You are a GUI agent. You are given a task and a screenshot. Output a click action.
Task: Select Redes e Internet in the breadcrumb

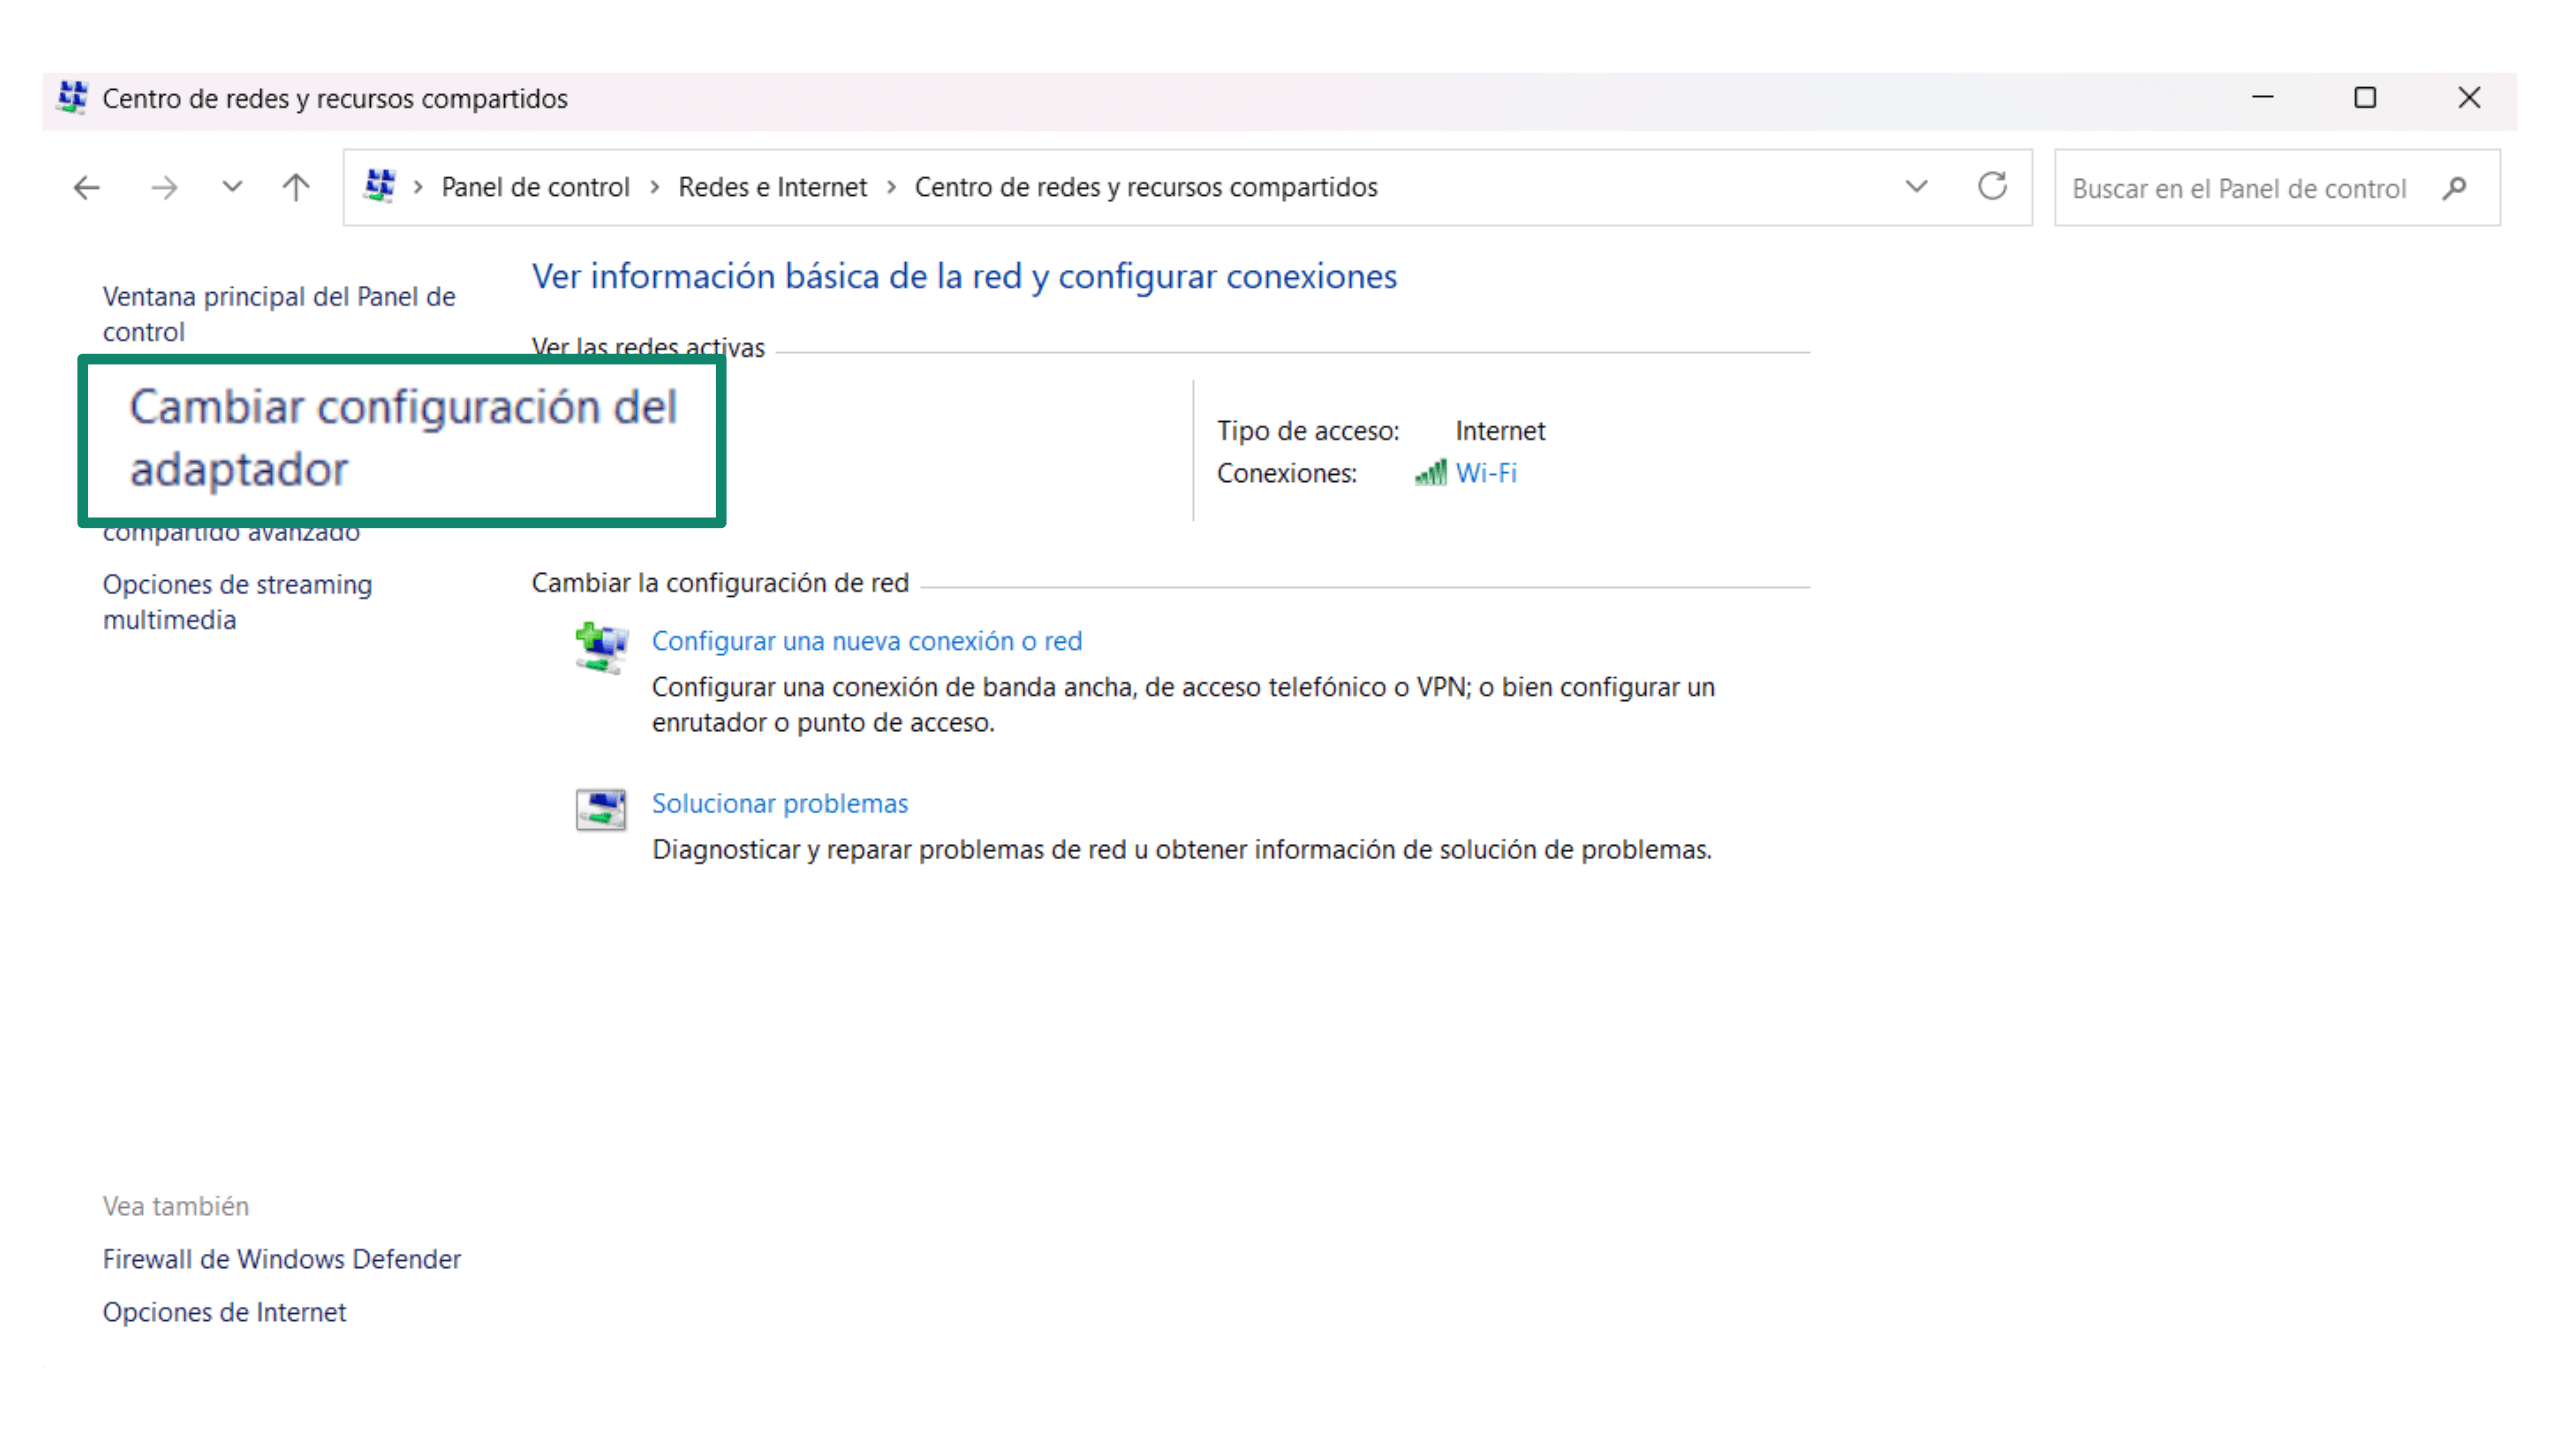772,187
